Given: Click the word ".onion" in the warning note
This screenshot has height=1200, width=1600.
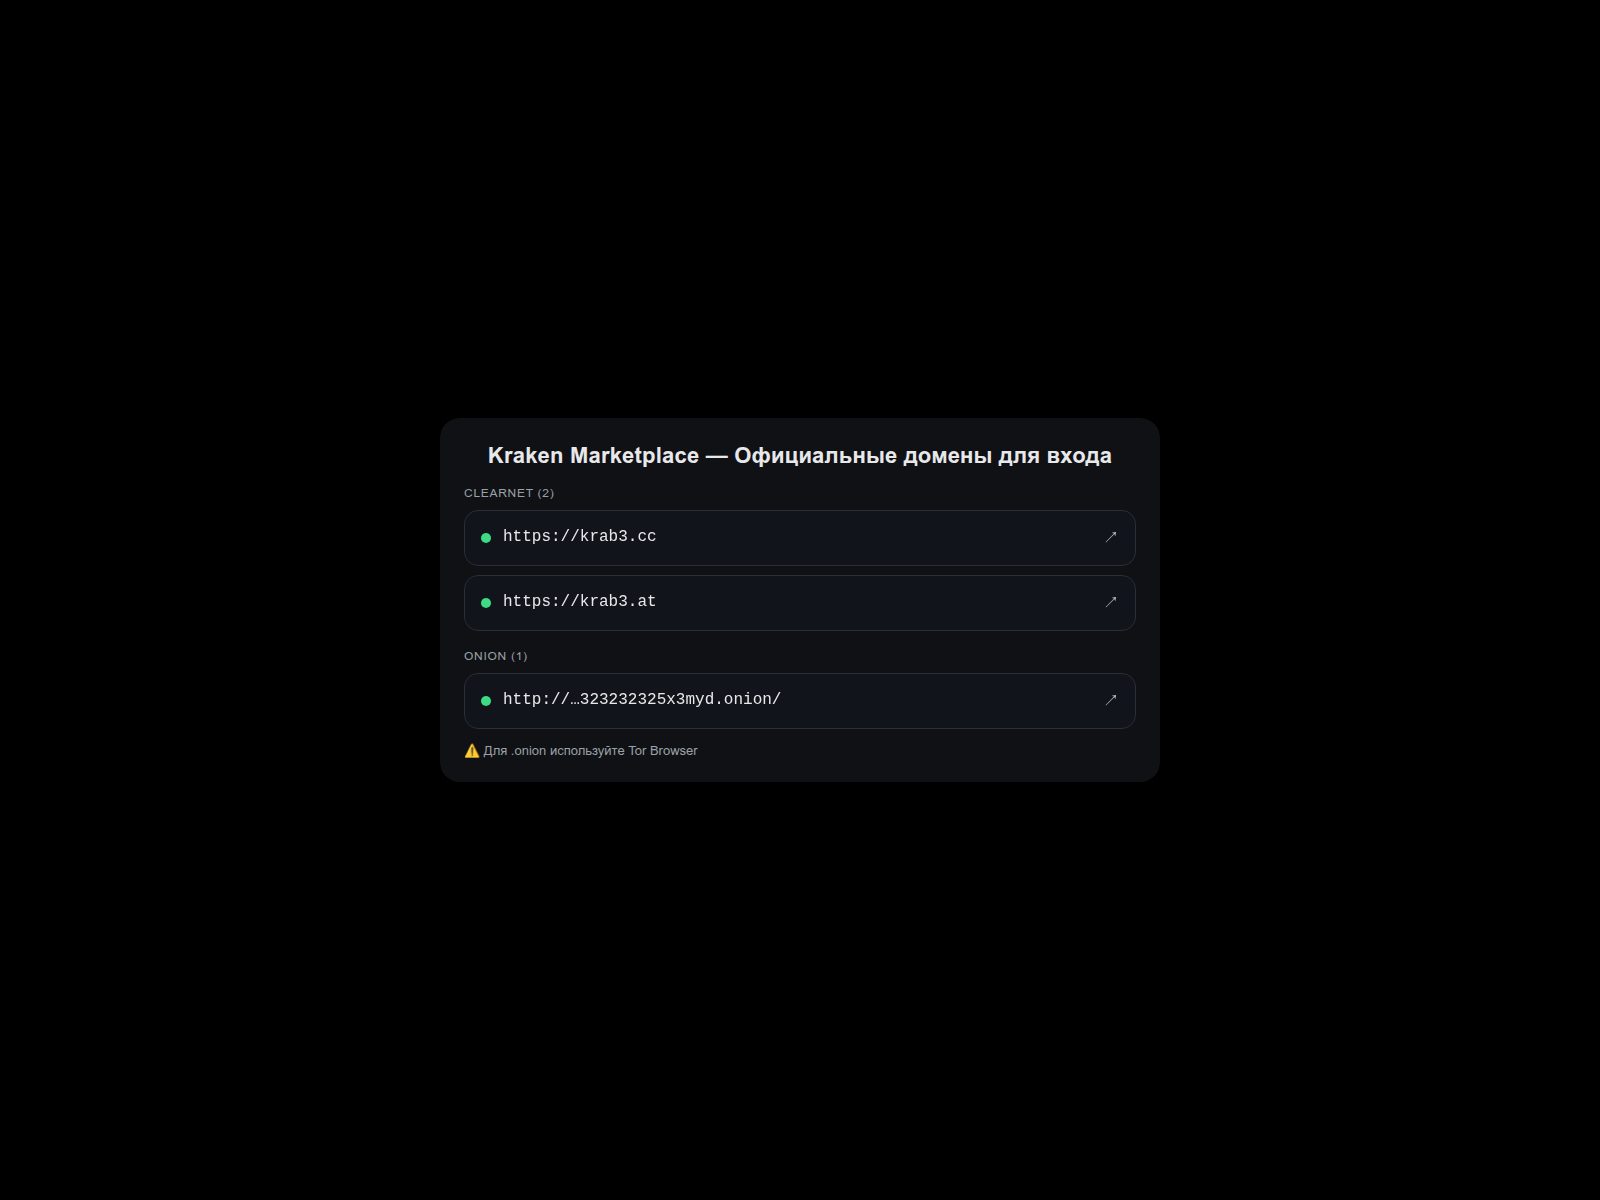Looking at the screenshot, I should (528, 751).
